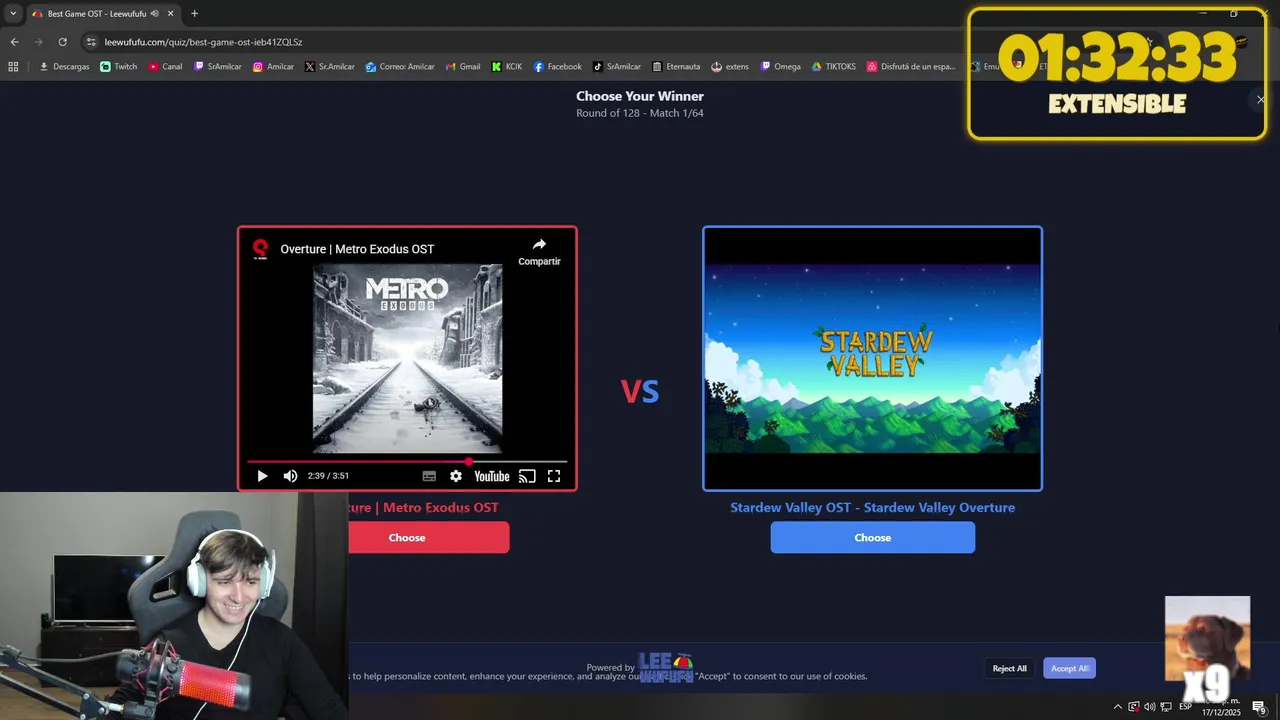
Task: Open the TIKTOKS bookmark
Action: click(834, 67)
